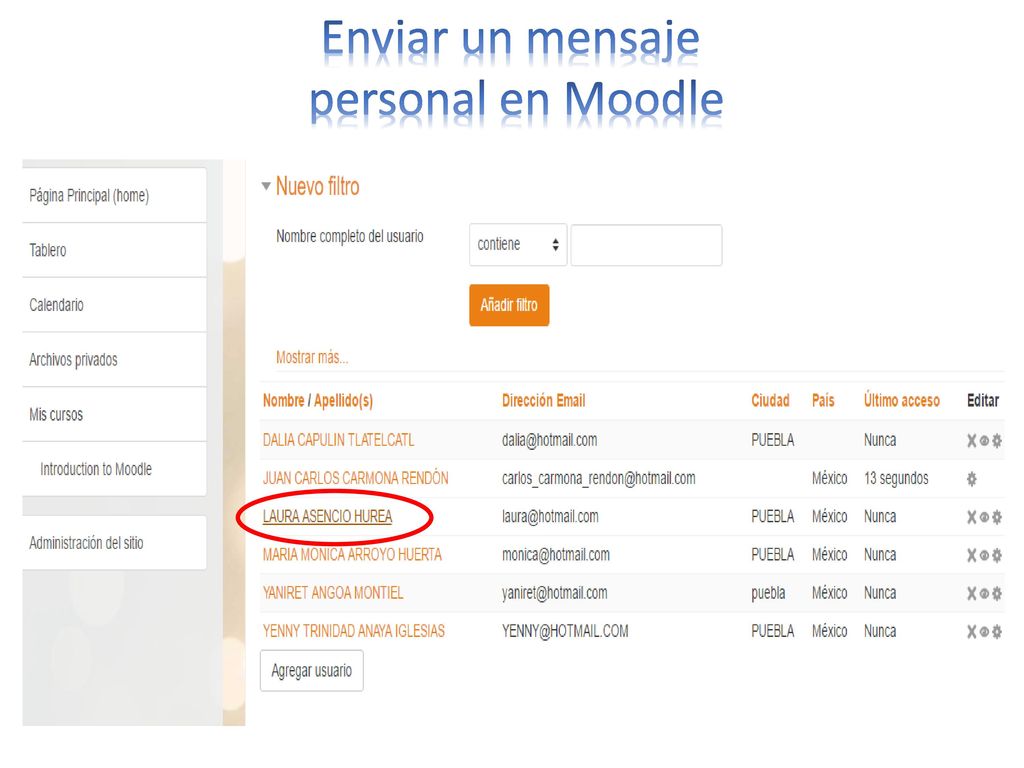Image resolution: width=1024 pixels, height=768 pixels.
Task: Suspend MARIA MONICA ARROYO HUERTA with eye icon
Action: [x=984, y=556]
